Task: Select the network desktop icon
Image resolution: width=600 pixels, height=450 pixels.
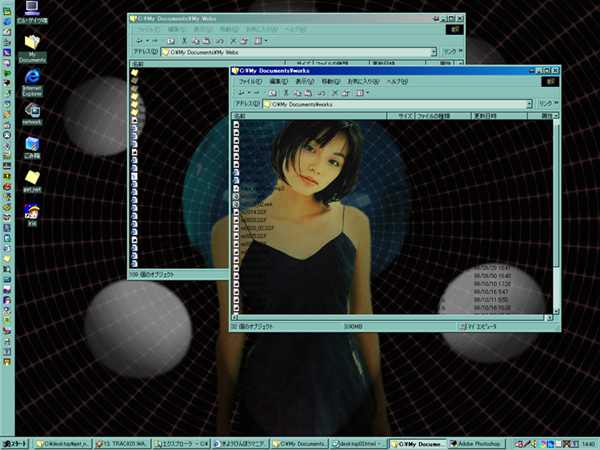Action: [x=32, y=114]
